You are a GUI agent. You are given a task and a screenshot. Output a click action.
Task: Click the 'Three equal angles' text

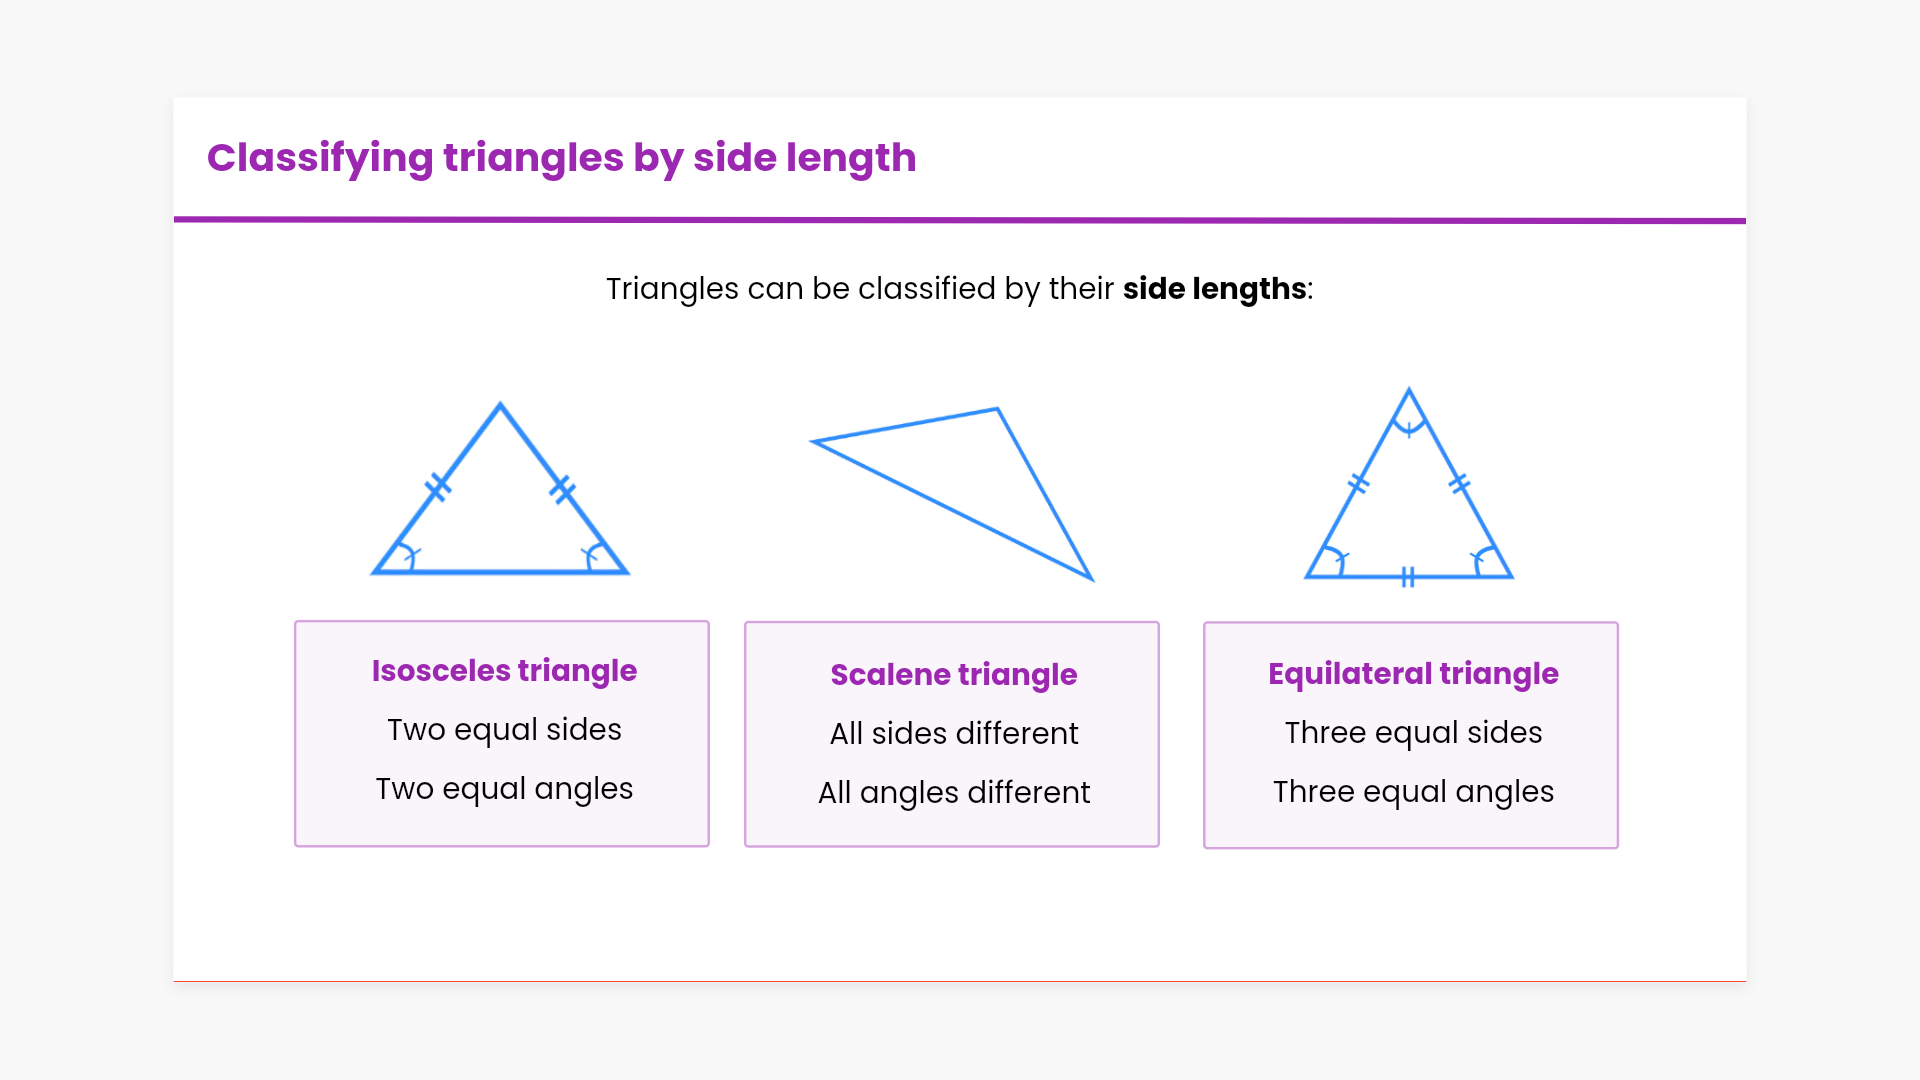click(1413, 792)
